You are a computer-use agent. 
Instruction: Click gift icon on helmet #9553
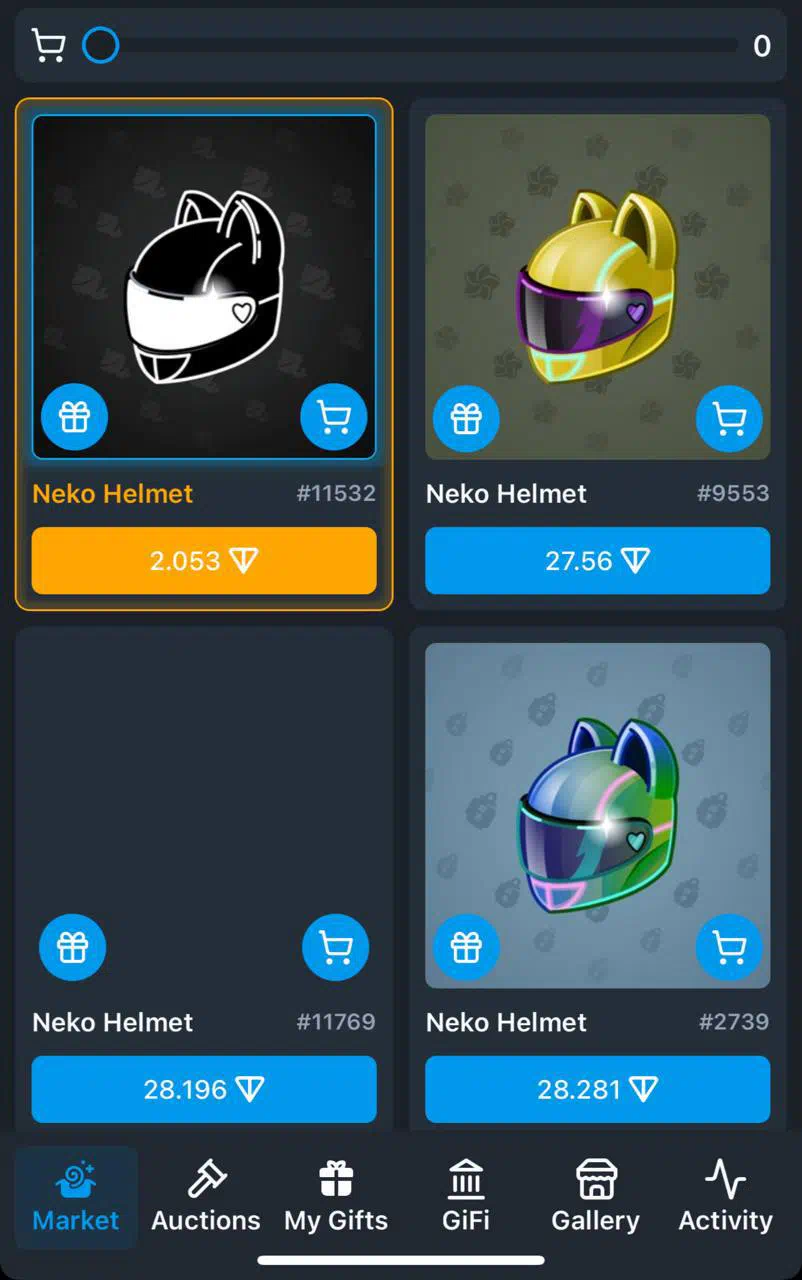[x=466, y=419]
